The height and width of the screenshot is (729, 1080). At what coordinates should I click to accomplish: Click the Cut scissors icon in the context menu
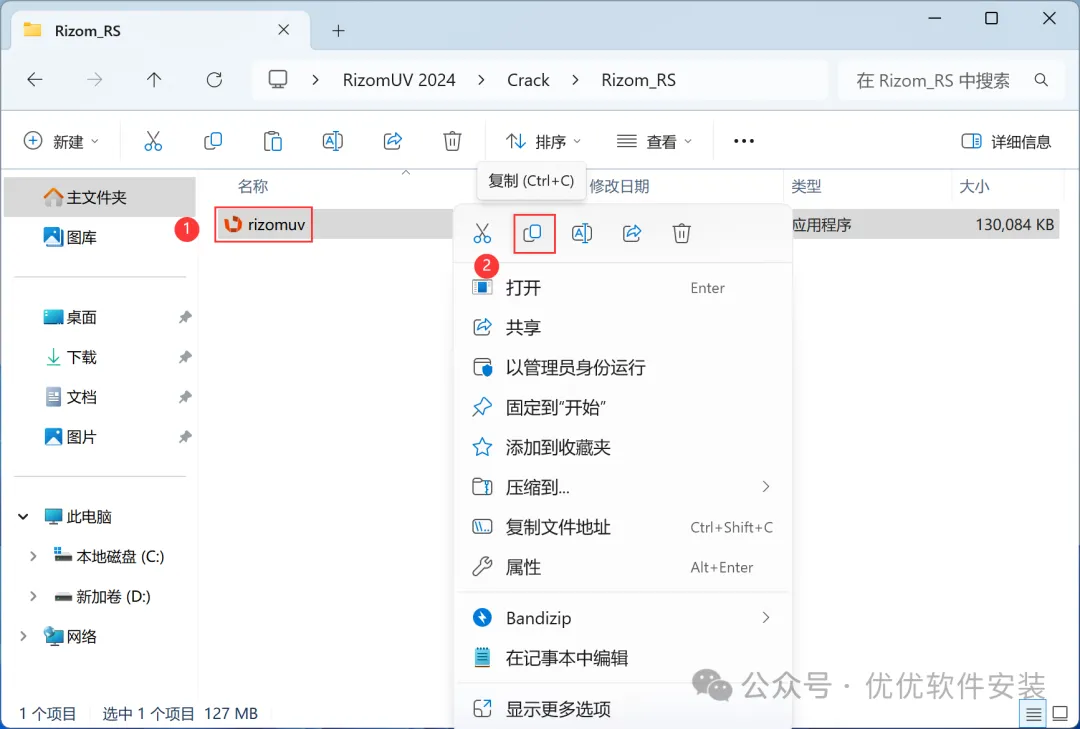tap(482, 234)
